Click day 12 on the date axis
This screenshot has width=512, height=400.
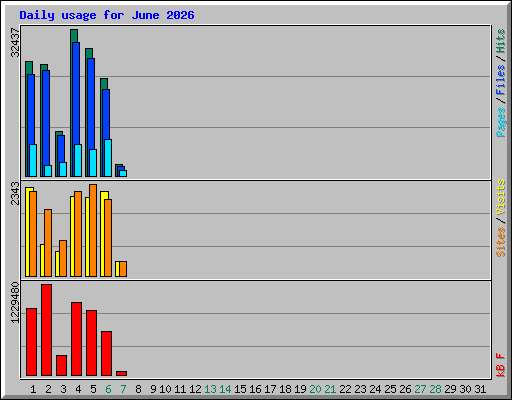pos(195,389)
